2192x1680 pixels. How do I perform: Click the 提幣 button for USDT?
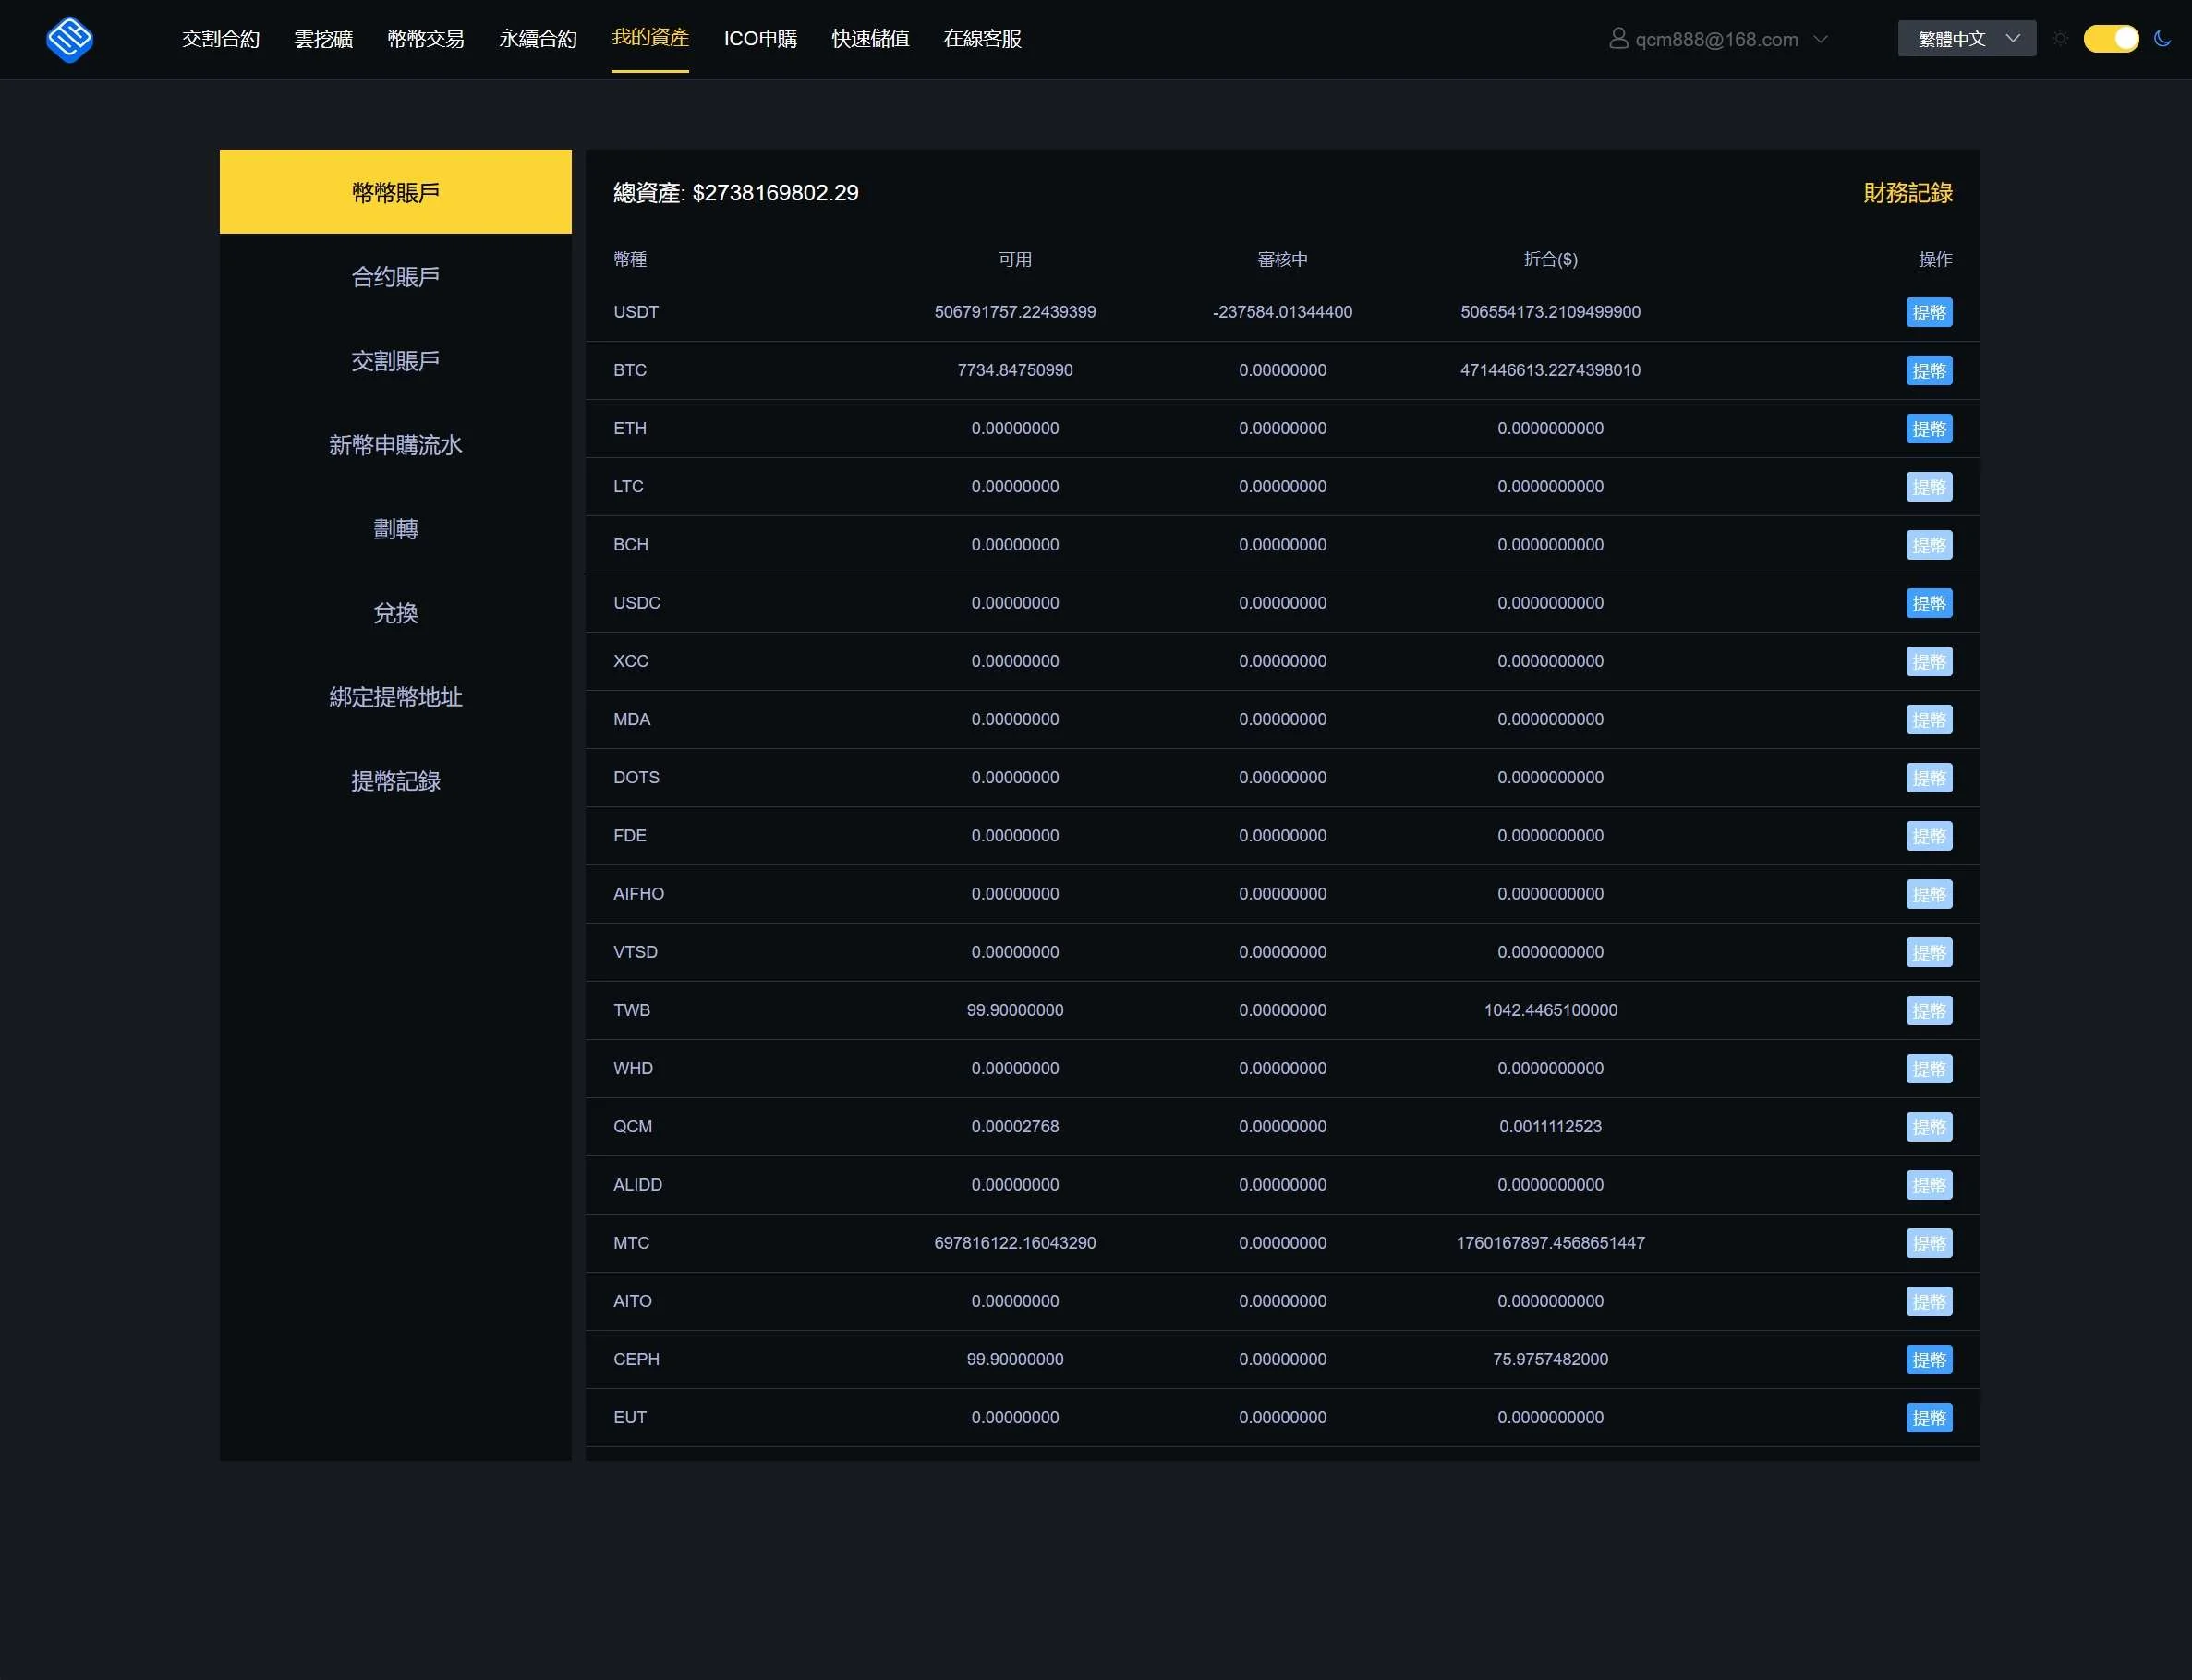pos(1928,313)
